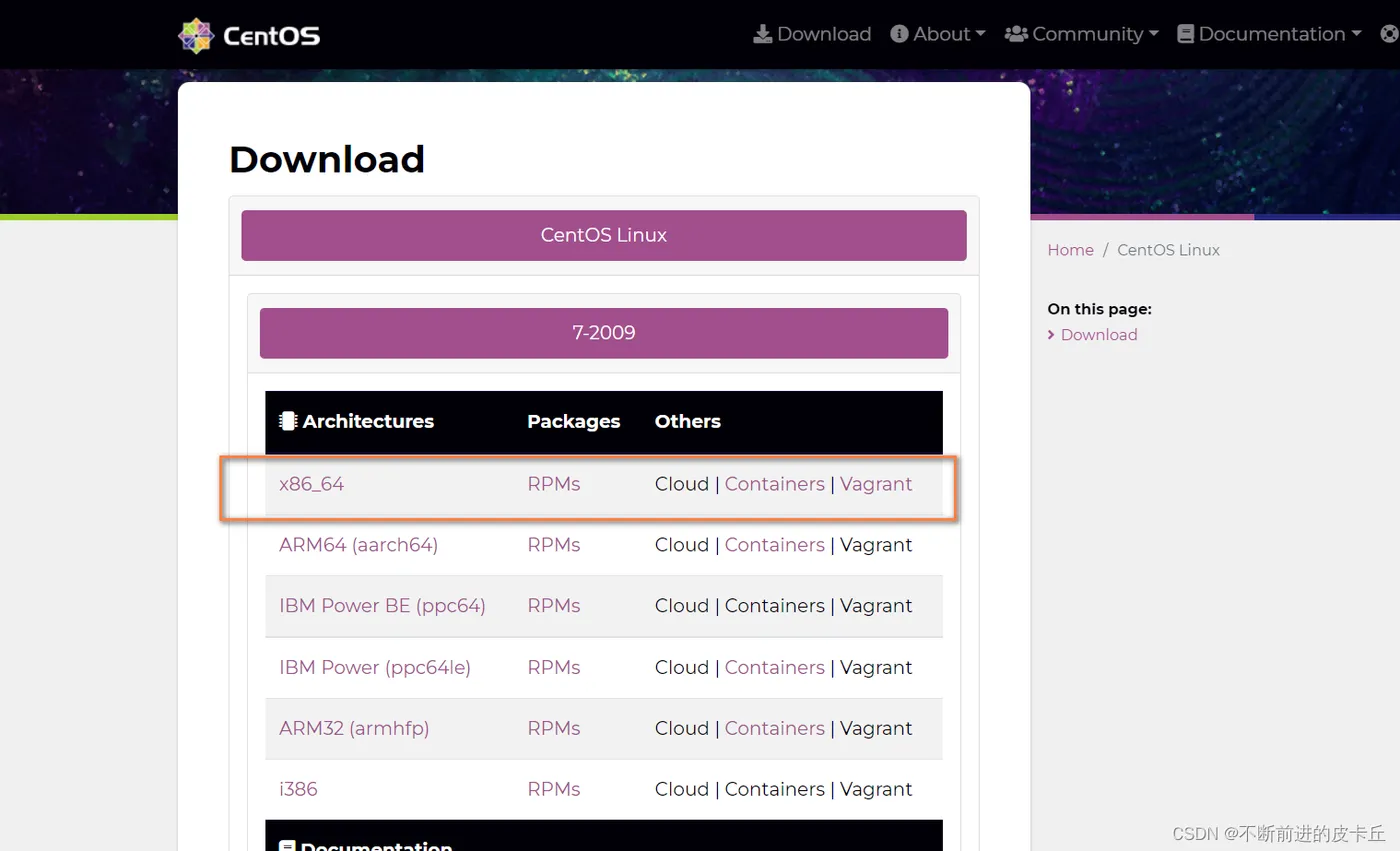Image resolution: width=1400 pixels, height=851 pixels.
Task: Expand the About dropdown menu
Action: 938,34
